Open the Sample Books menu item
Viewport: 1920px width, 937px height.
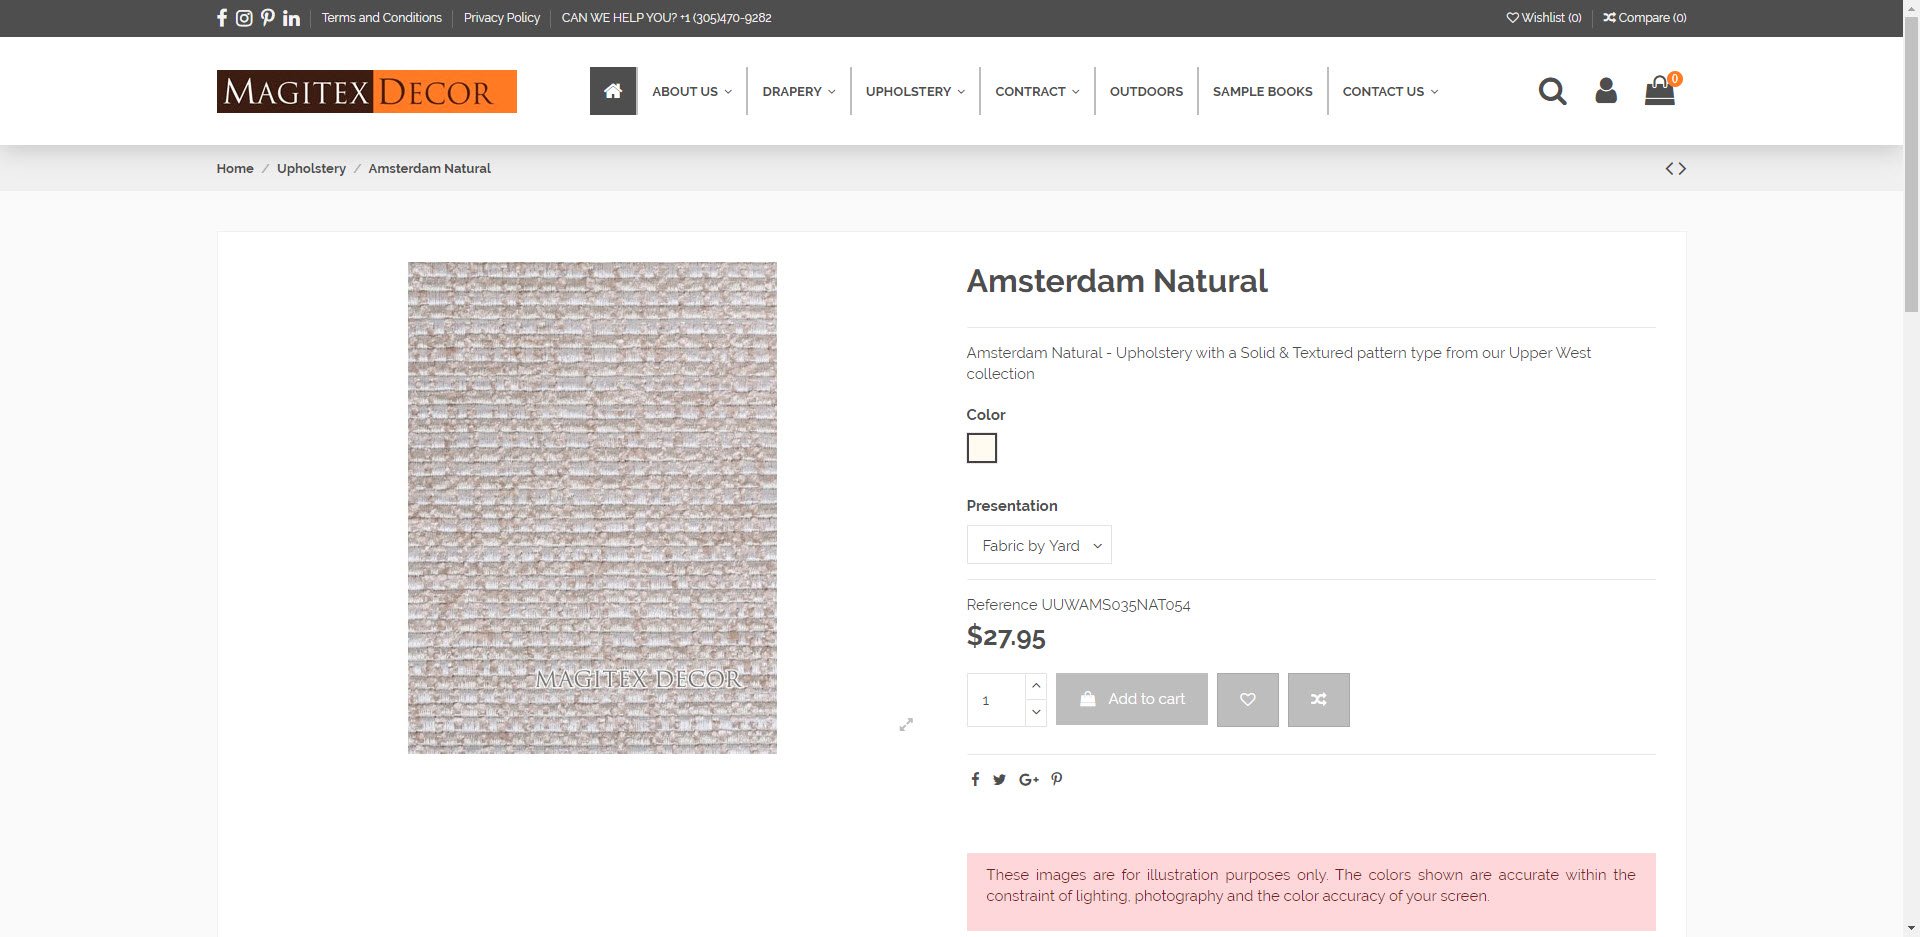point(1262,91)
